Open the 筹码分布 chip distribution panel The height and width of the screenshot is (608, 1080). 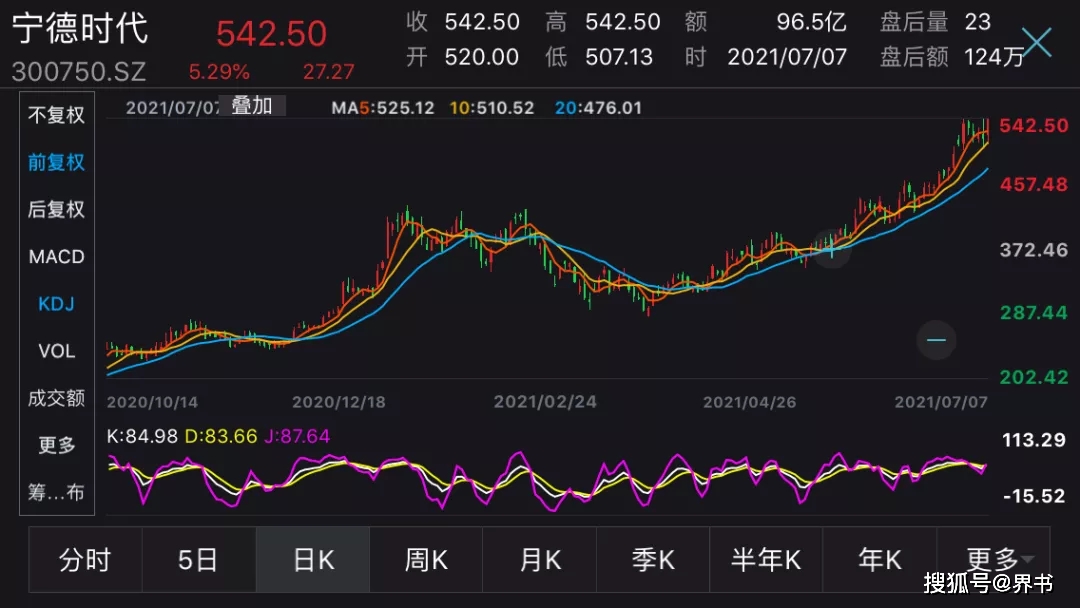coord(56,491)
